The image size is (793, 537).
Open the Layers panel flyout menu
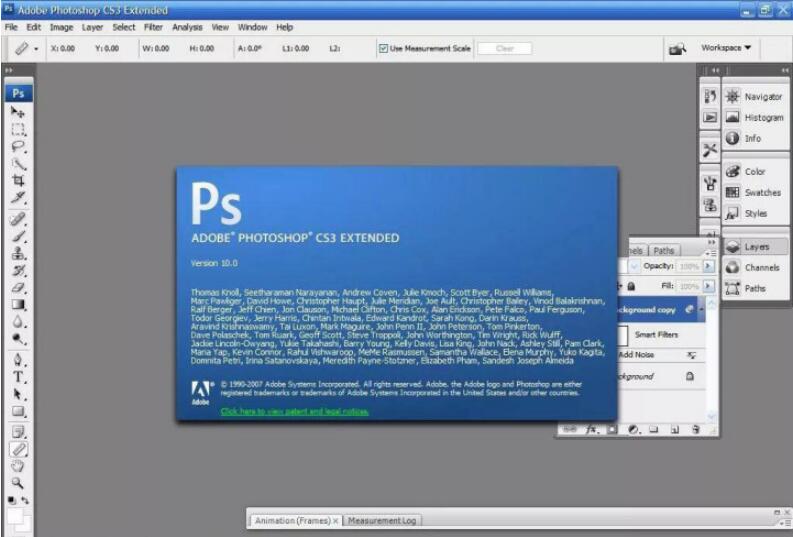point(711,253)
